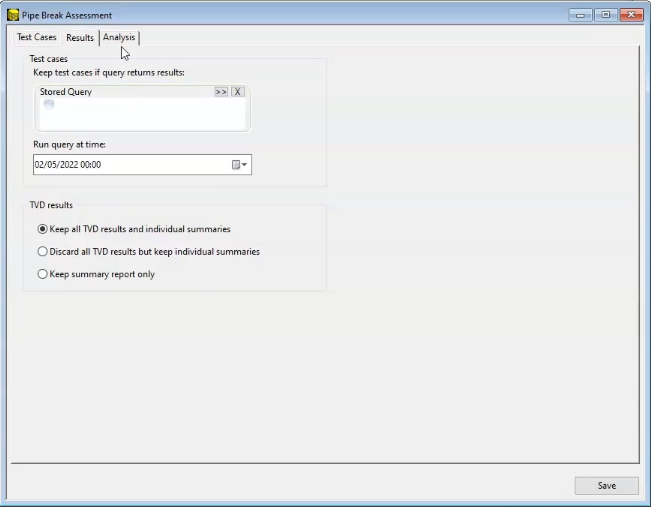
Task: Select Discard all TVD results but keep summaries
Action: point(149,252)
